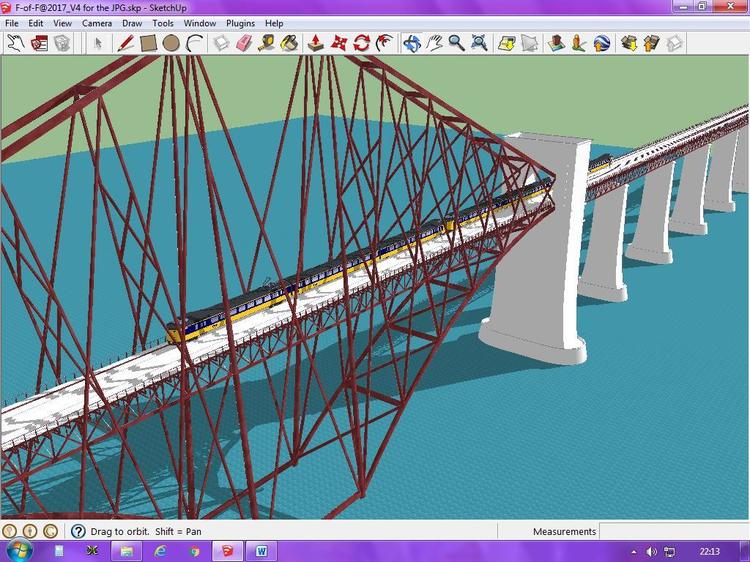Open the Plugins menu

(240, 23)
